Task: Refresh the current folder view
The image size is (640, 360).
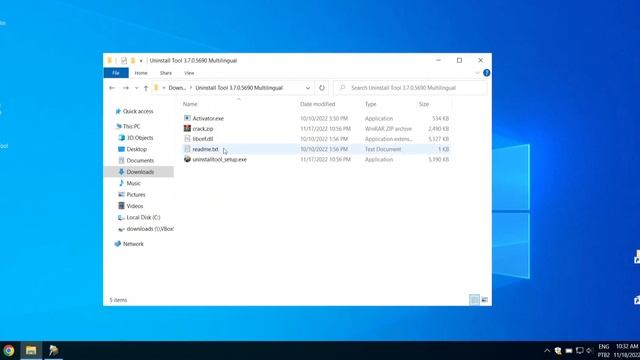Action: (322, 88)
